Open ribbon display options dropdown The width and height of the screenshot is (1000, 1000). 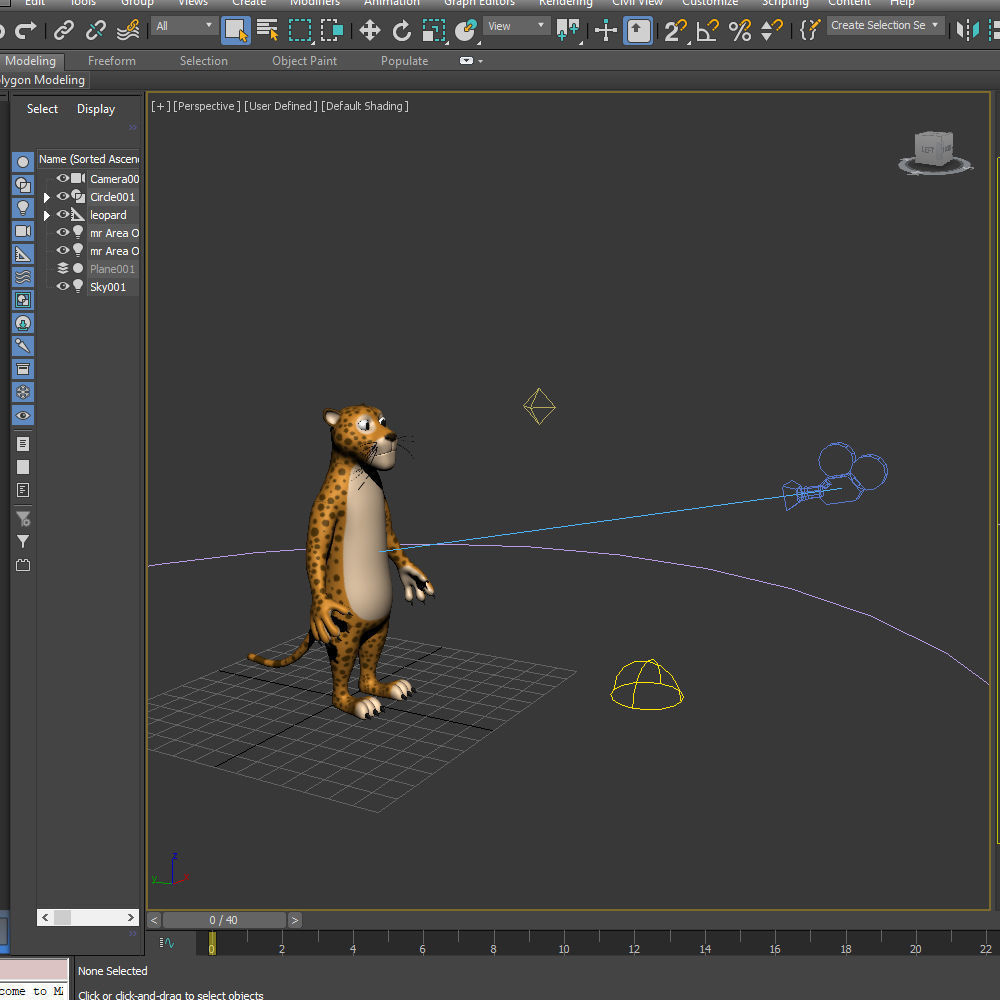pyautogui.click(x=471, y=61)
